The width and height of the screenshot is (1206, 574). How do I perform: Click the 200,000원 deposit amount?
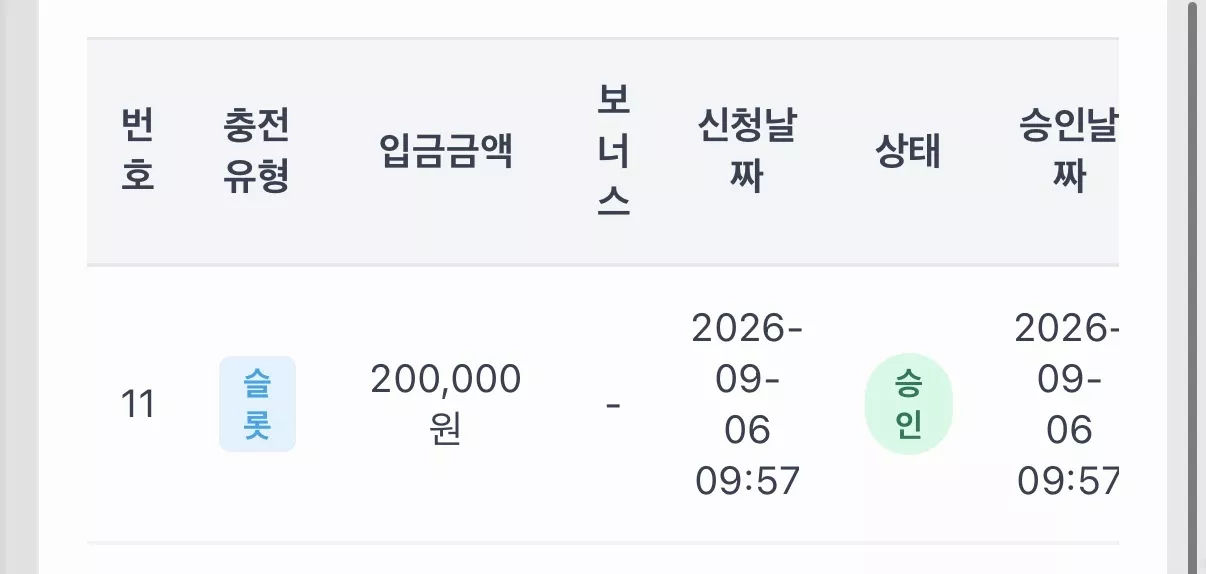tap(446, 405)
